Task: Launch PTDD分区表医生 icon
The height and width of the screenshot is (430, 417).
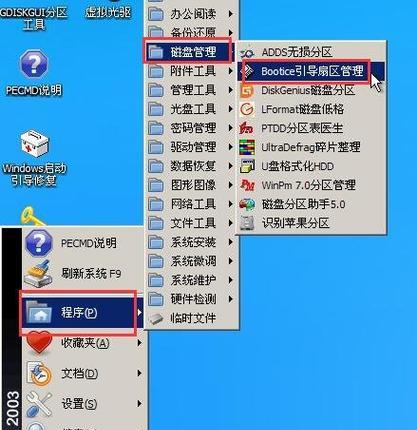Action: (247, 128)
